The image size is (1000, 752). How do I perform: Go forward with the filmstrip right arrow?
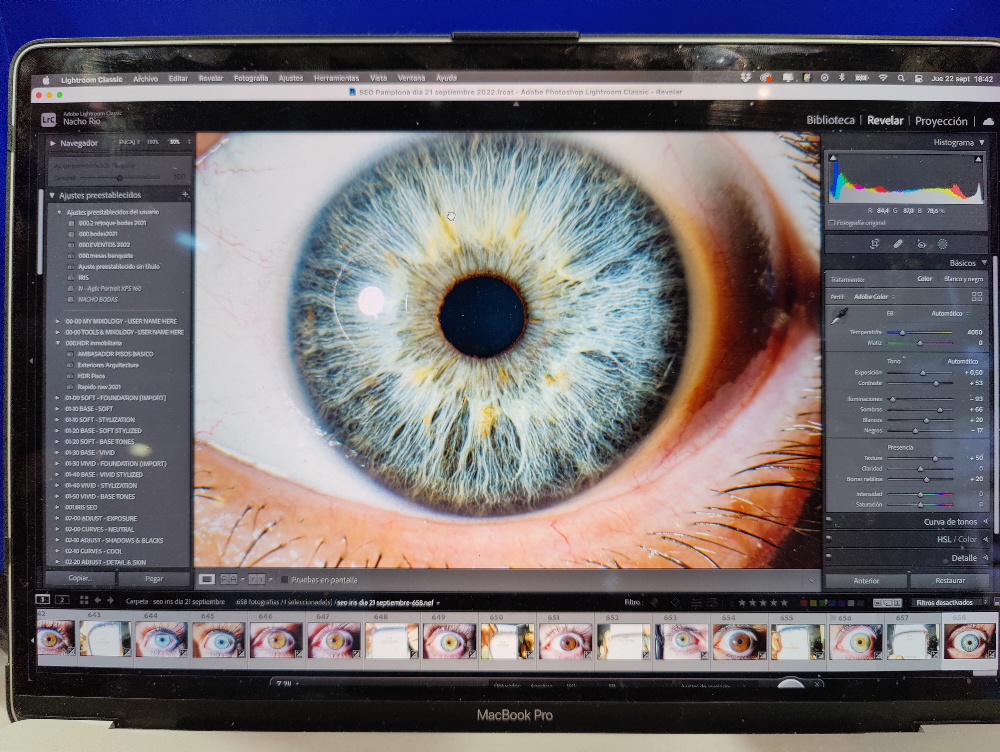pos(110,600)
